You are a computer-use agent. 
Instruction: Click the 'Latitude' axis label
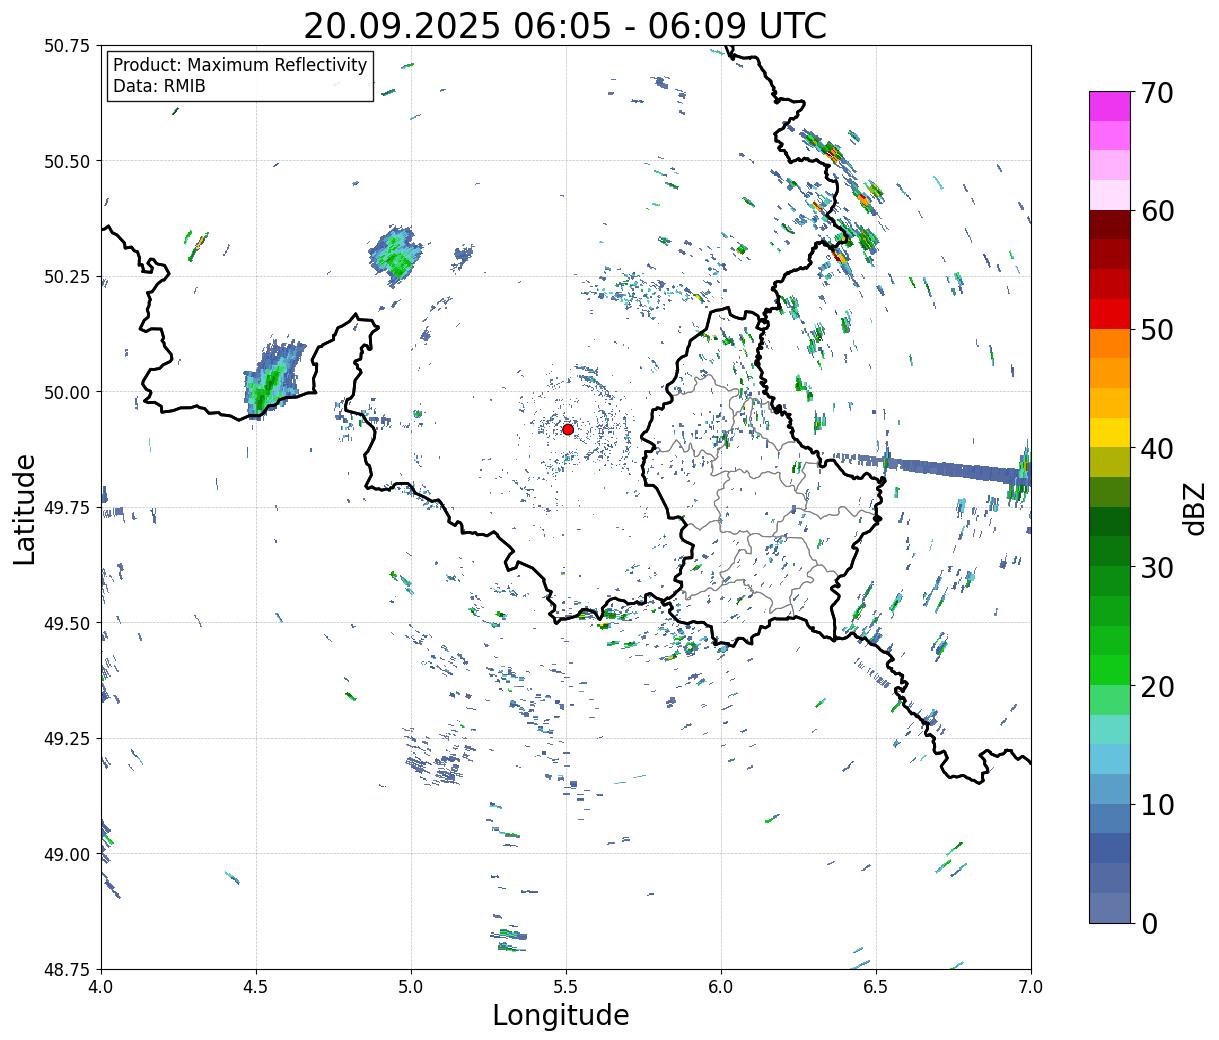point(25,508)
